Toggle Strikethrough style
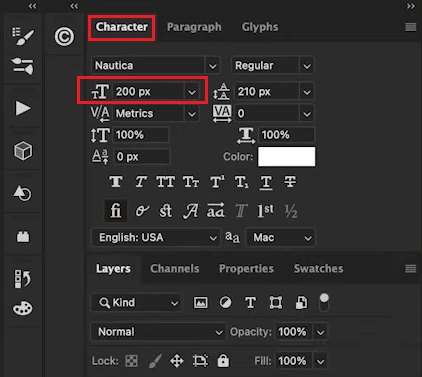The width and height of the screenshot is (422, 377). (290, 182)
